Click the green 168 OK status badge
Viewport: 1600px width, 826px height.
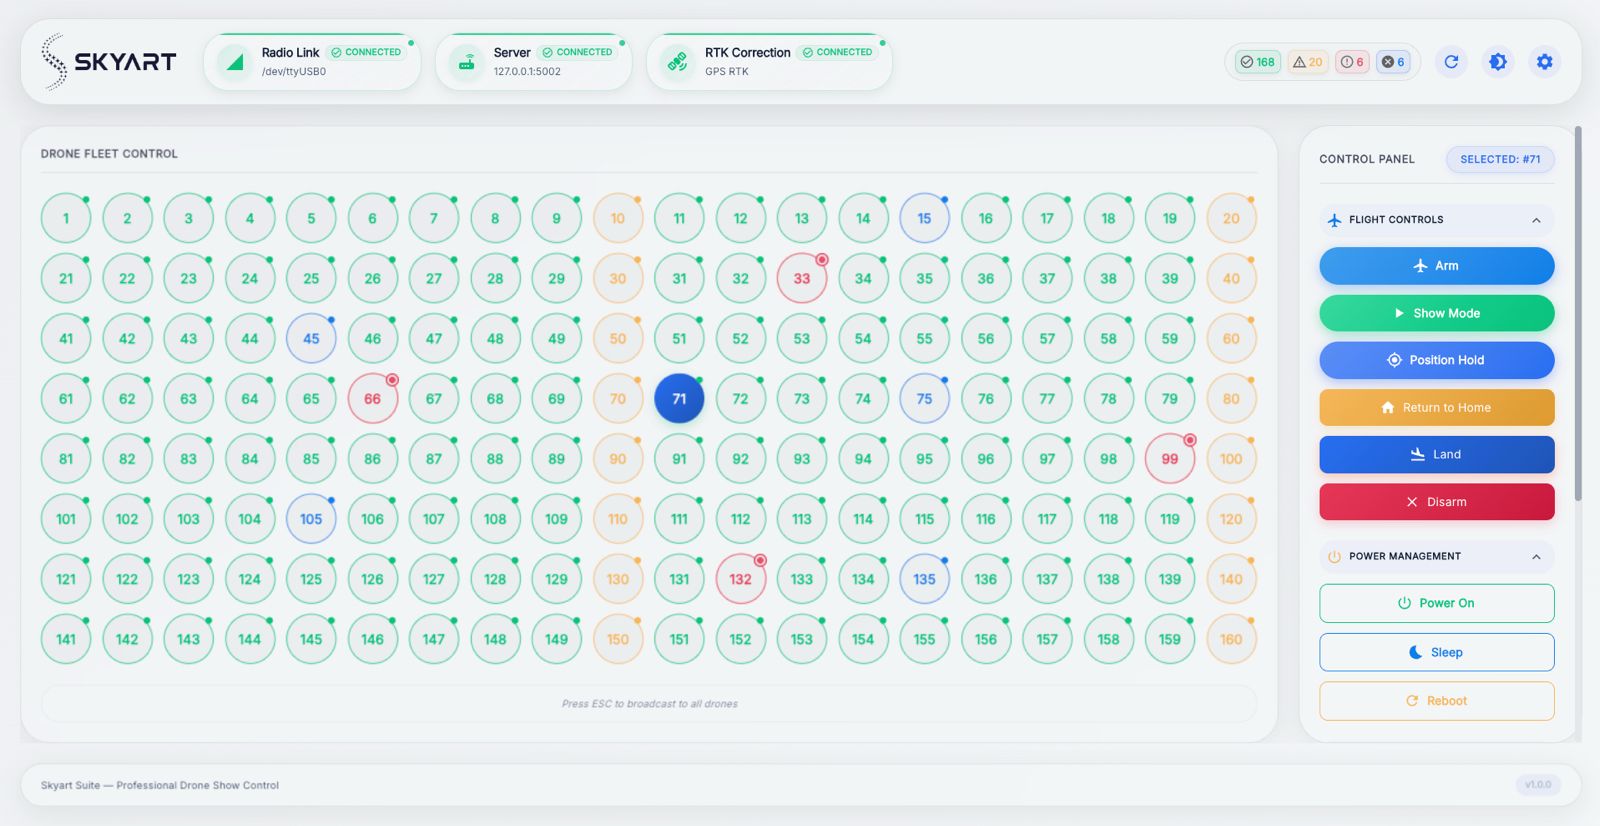click(1258, 62)
